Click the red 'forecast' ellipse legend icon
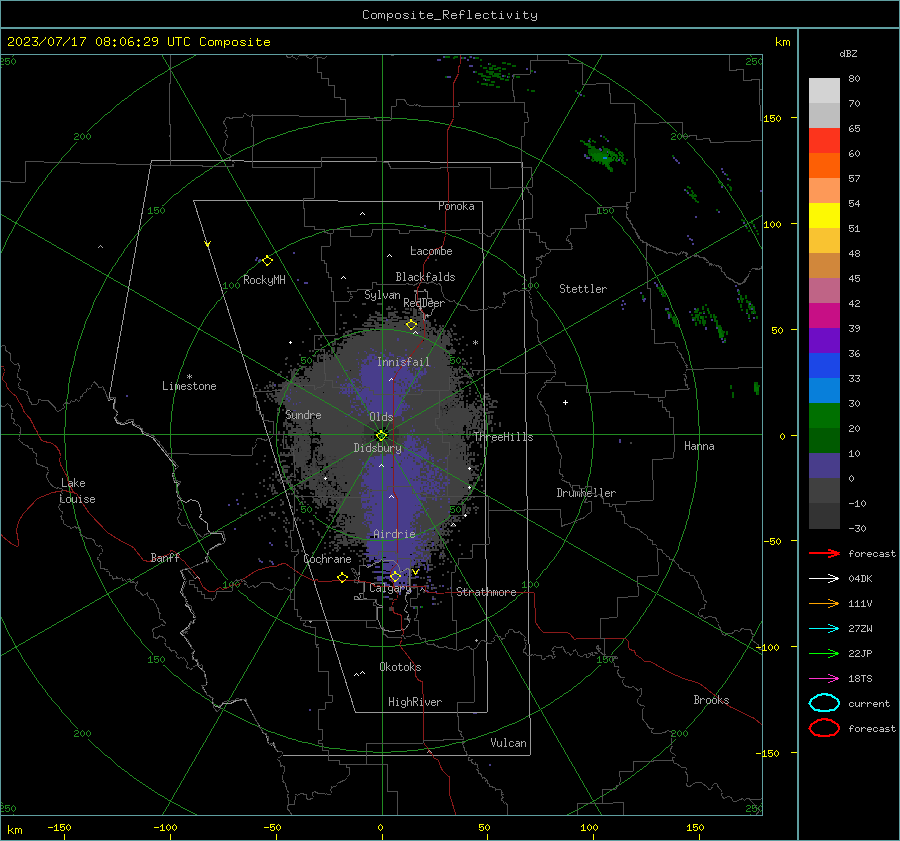 (x=824, y=728)
